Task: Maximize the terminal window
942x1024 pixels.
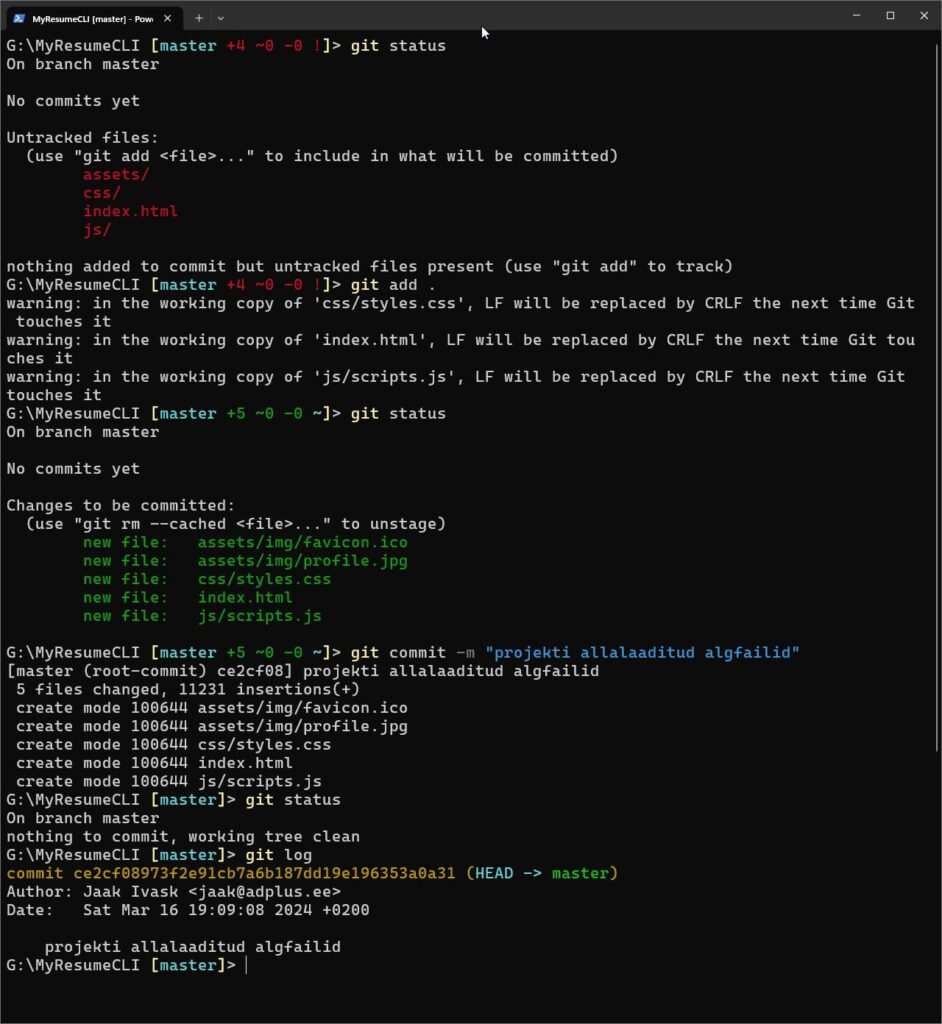Action: point(890,15)
